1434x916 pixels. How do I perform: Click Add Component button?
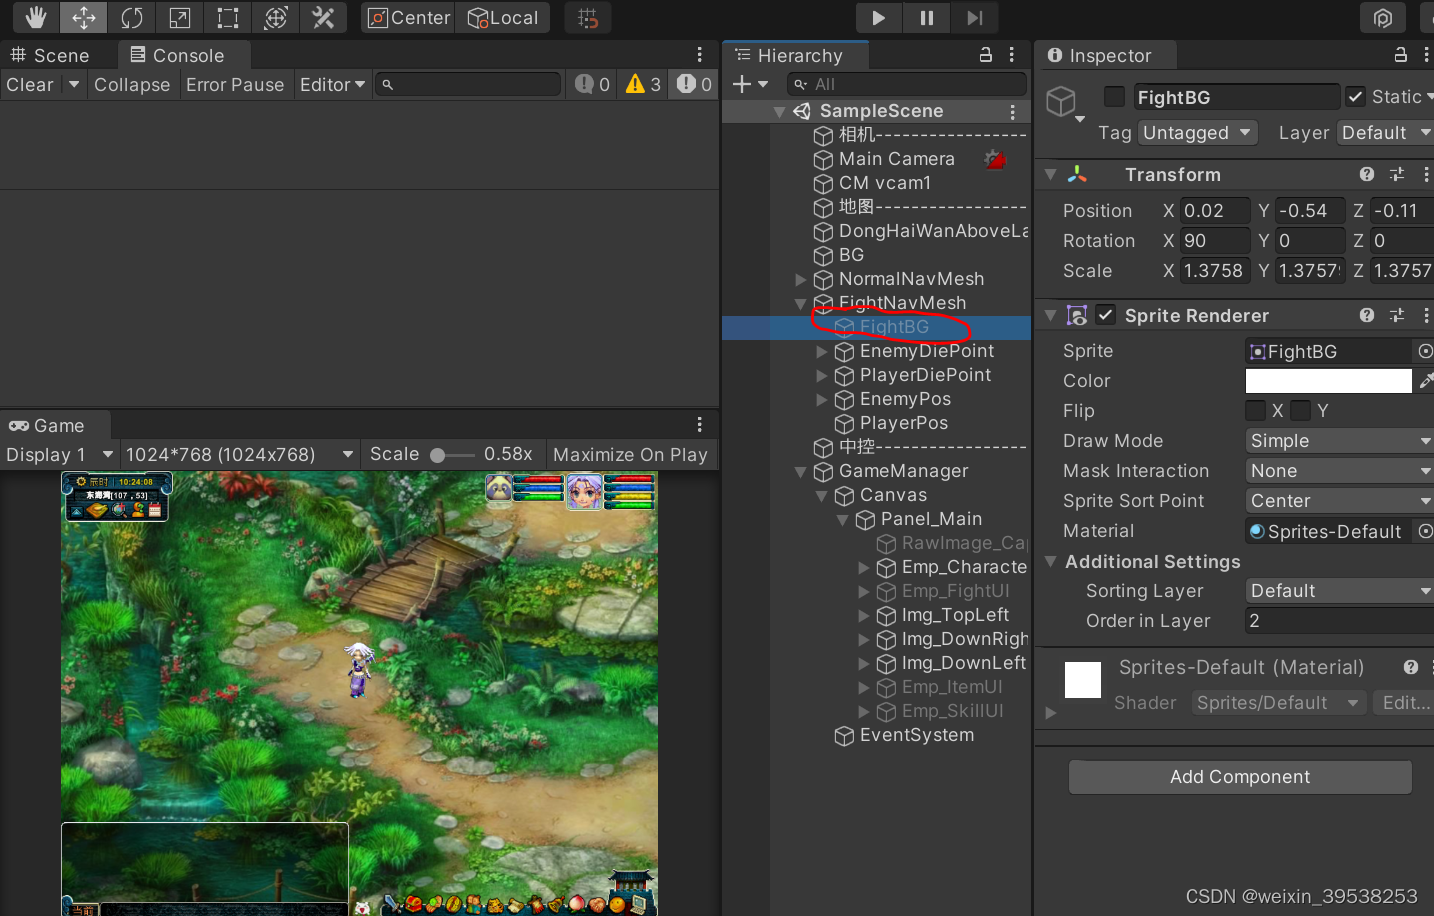(1240, 777)
